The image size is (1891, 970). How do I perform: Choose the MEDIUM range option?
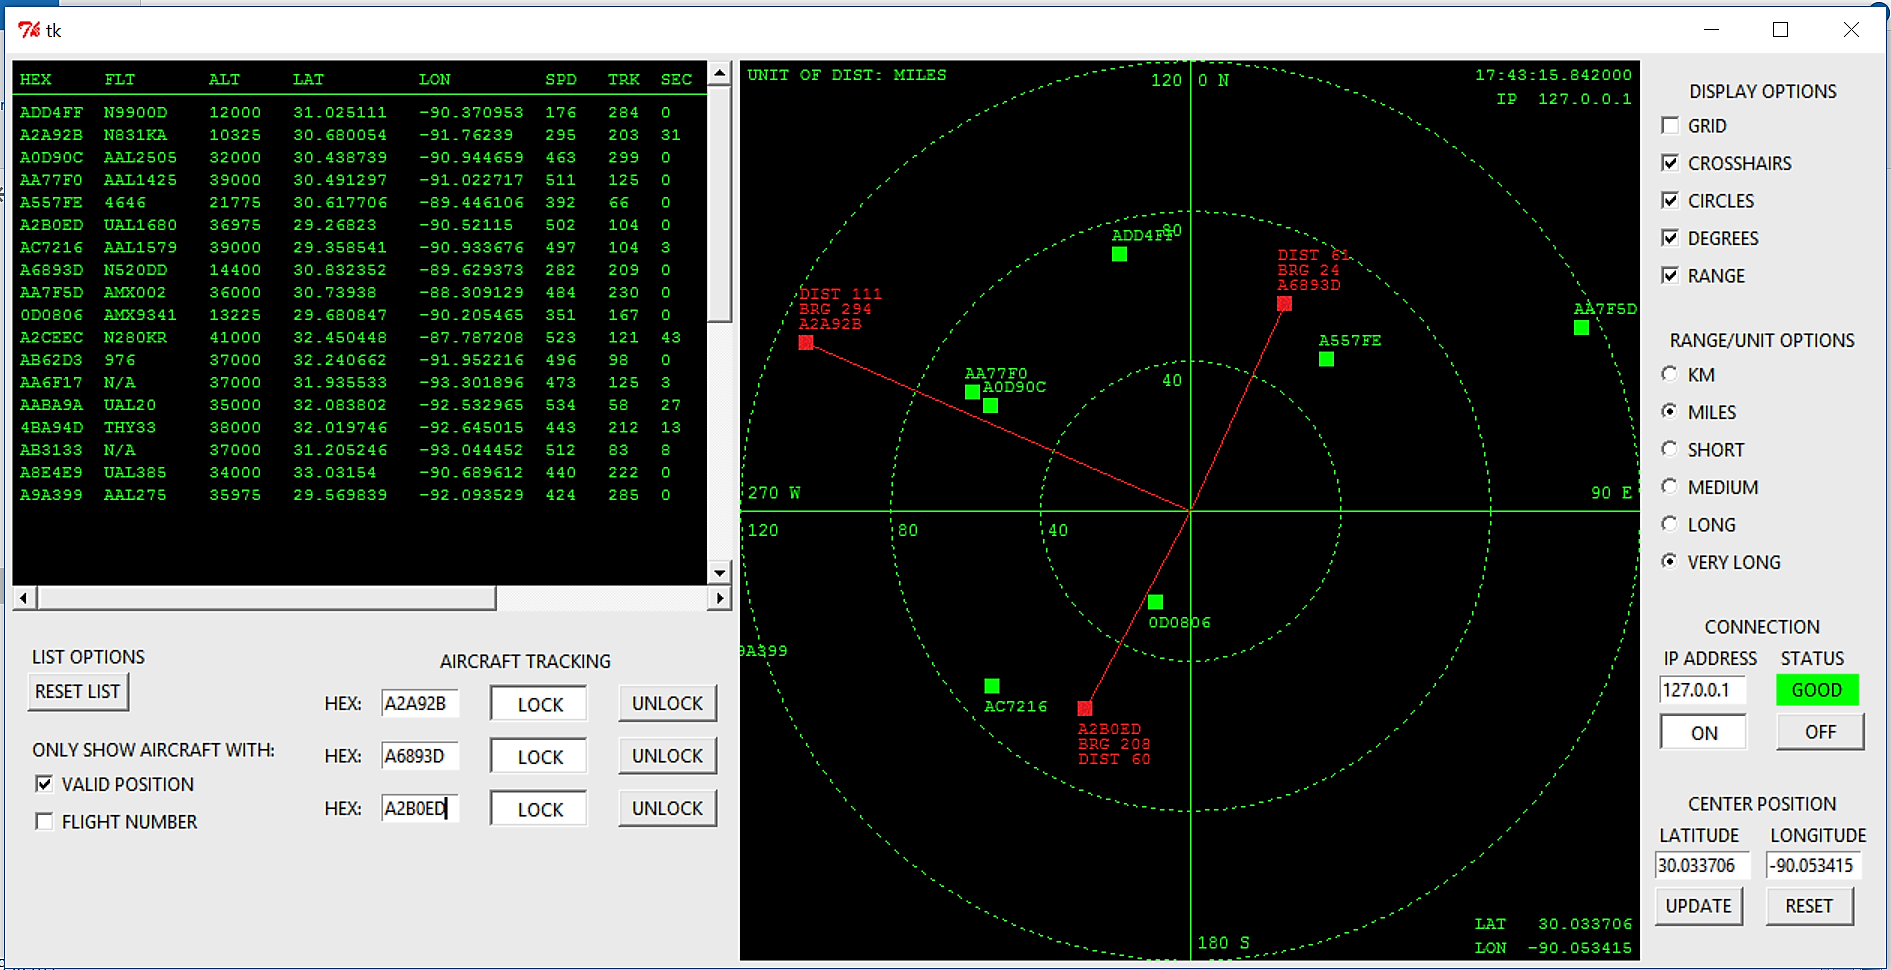[1669, 486]
